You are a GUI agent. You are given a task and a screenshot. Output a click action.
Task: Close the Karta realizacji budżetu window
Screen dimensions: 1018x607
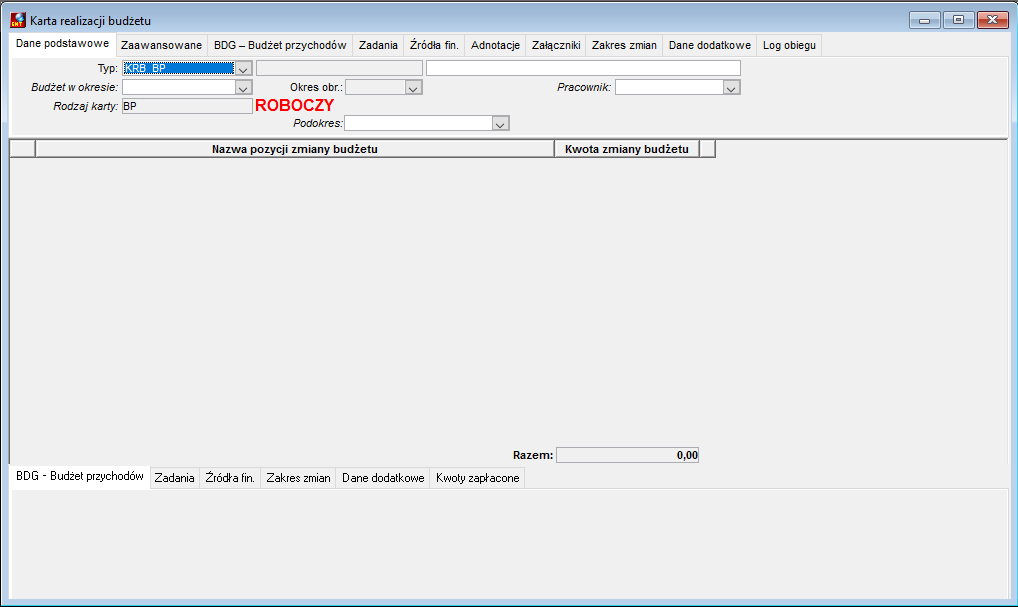[x=992, y=20]
